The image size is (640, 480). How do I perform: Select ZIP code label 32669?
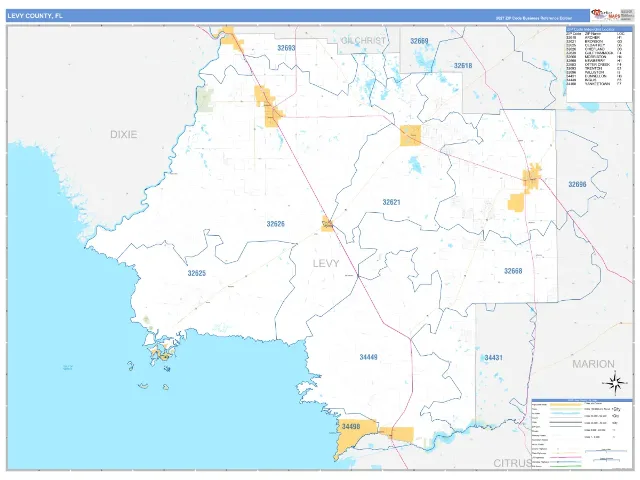coord(419,41)
